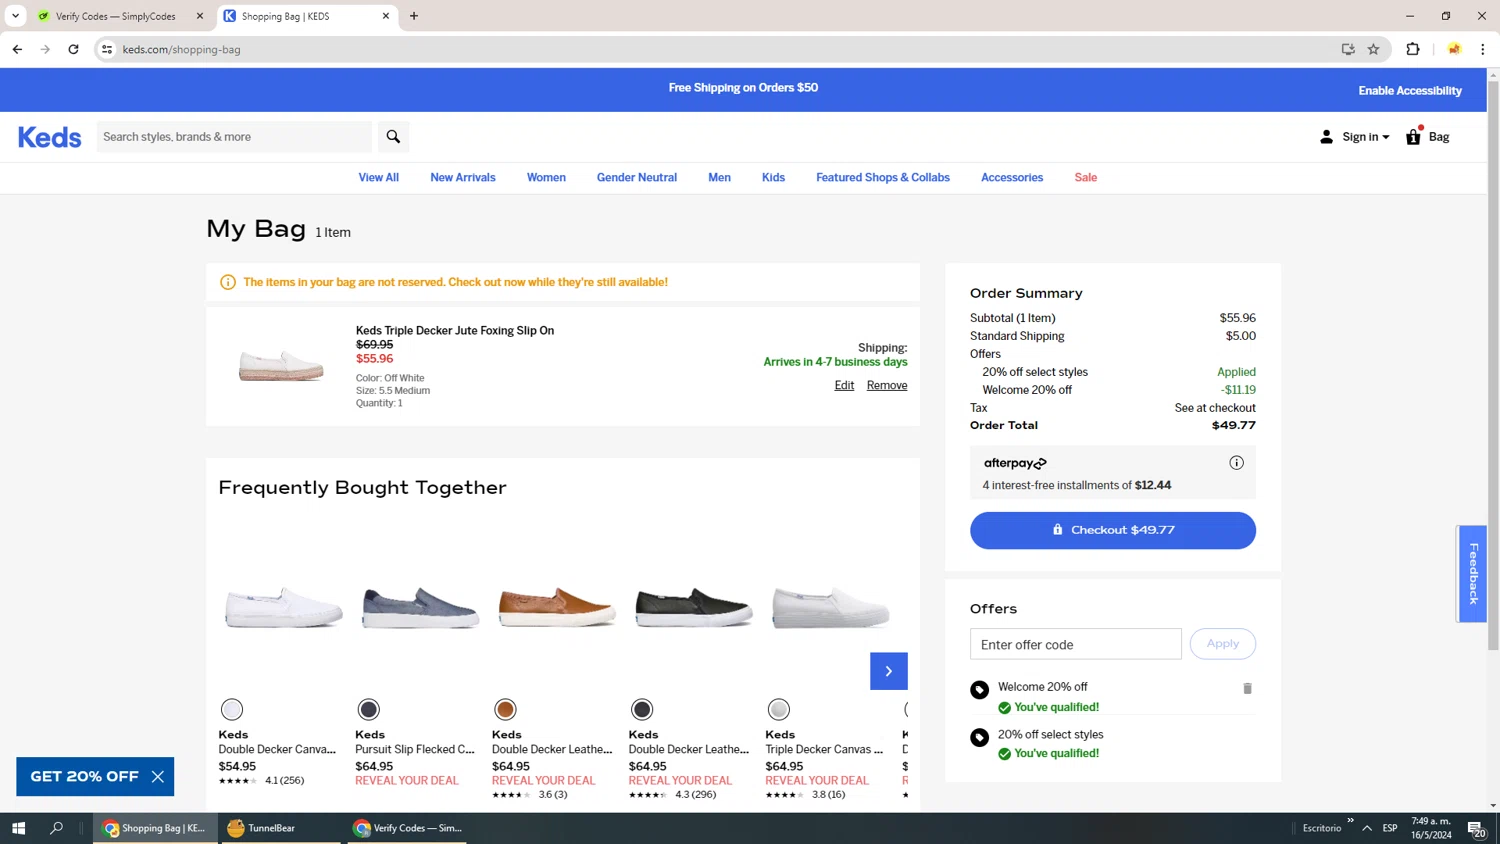This screenshot has width=1500, height=844.
Task: Close the GET 20% OFF banner
Action: (158, 776)
